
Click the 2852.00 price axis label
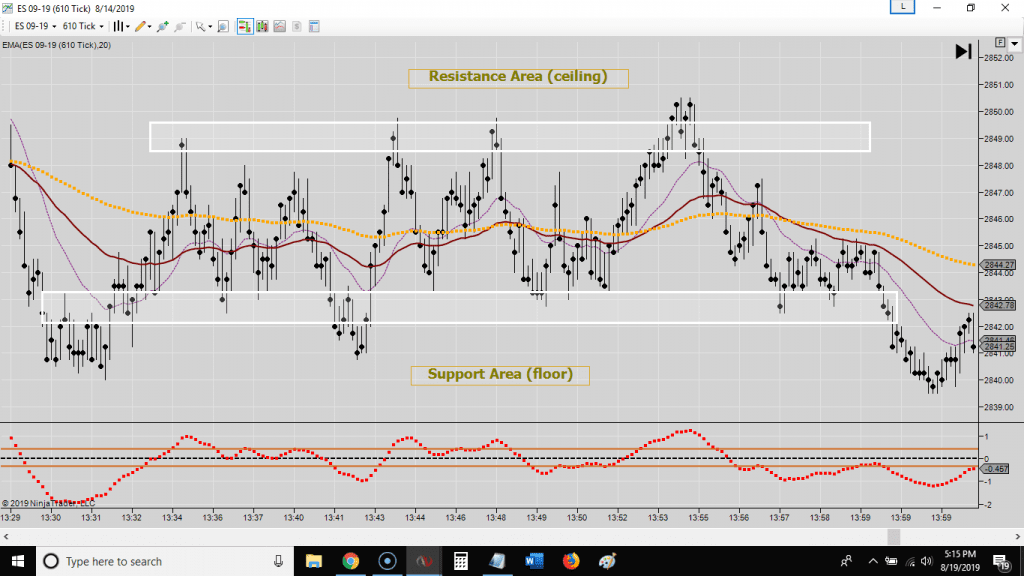(999, 58)
